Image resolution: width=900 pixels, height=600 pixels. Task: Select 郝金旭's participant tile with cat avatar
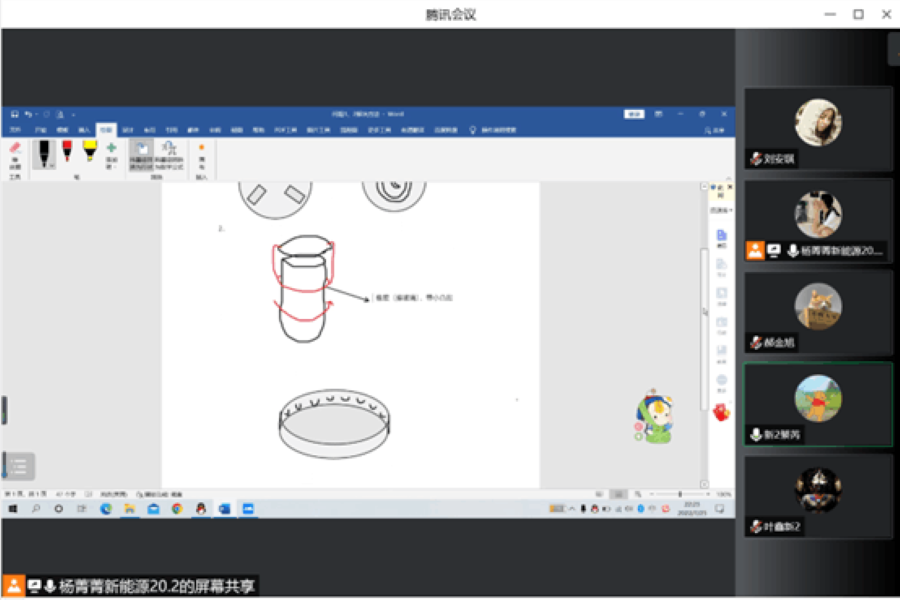pos(818,312)
